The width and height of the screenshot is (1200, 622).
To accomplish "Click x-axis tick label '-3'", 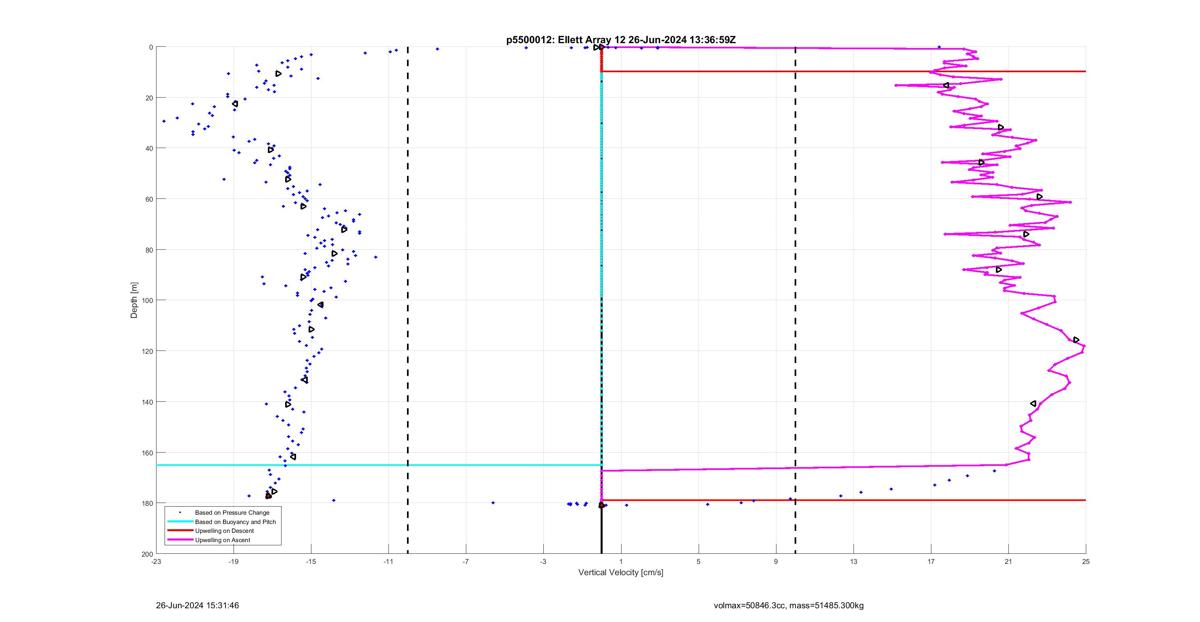I will coord(543,562).
